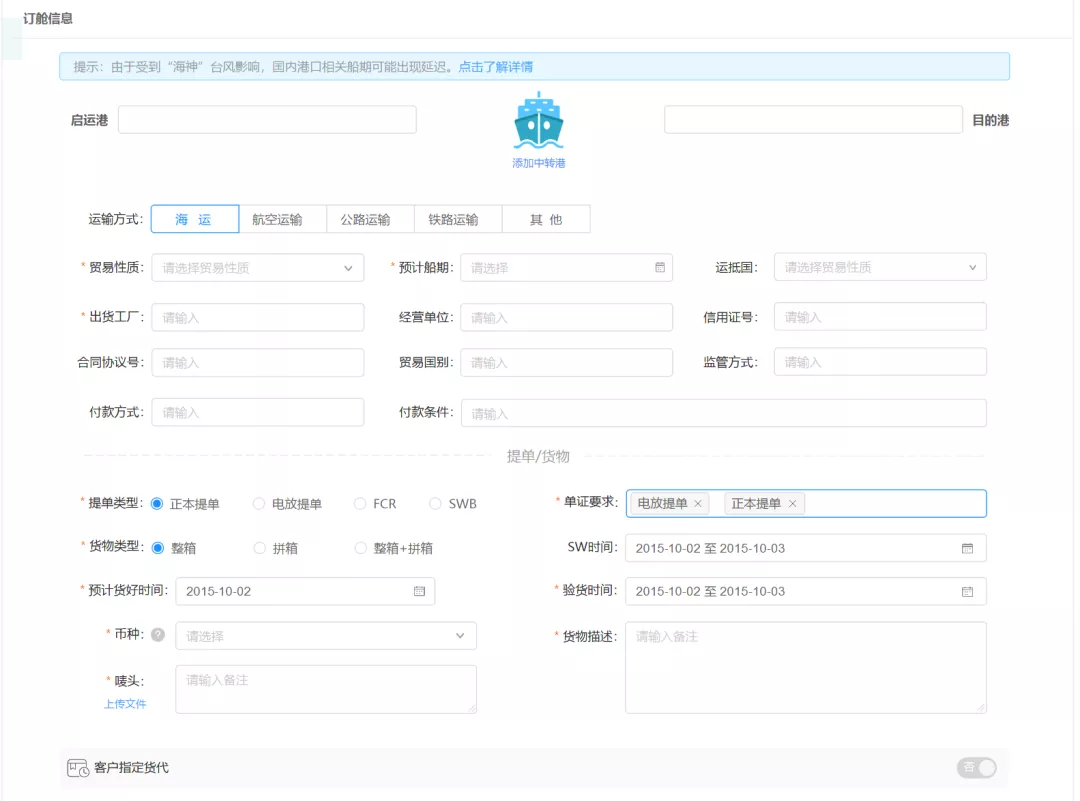
Task: Remove the 正本提单 tag via its × icon
Action: pyautogui.click(x=792, y=504)
